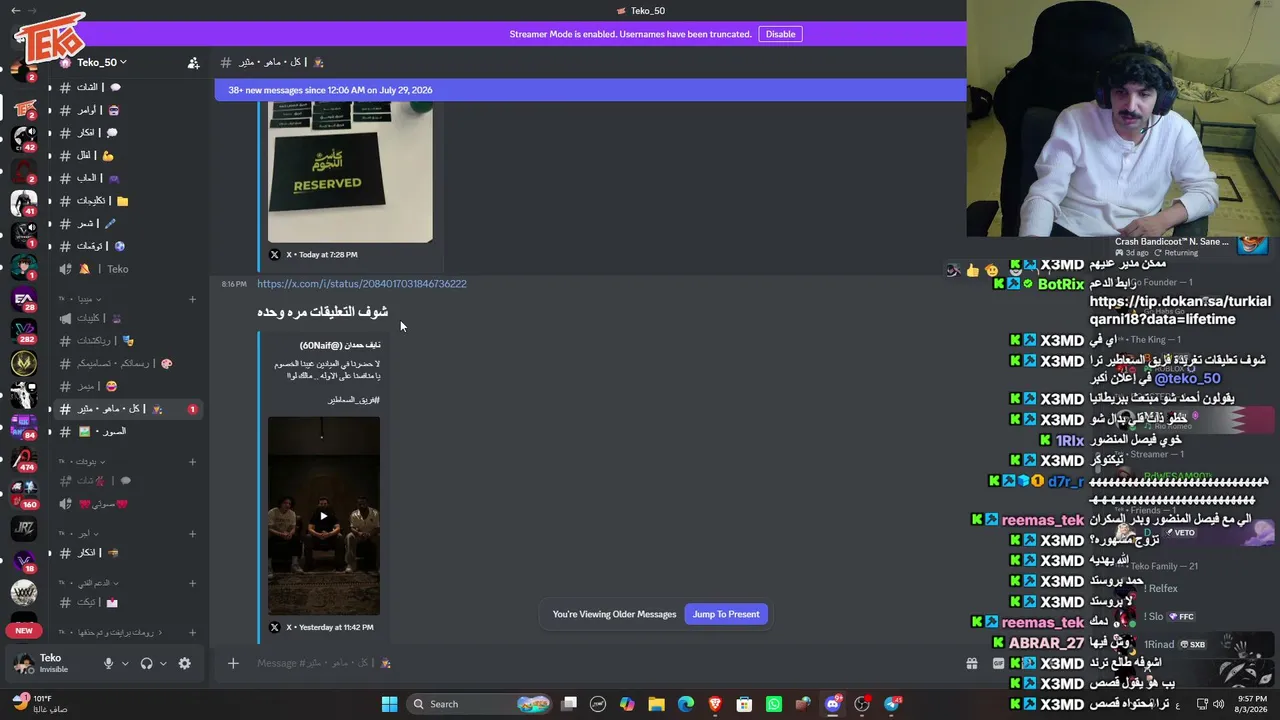Click the NEW unread servers pill
This screenshot has height=720, width=1280.
click(24, 631)
